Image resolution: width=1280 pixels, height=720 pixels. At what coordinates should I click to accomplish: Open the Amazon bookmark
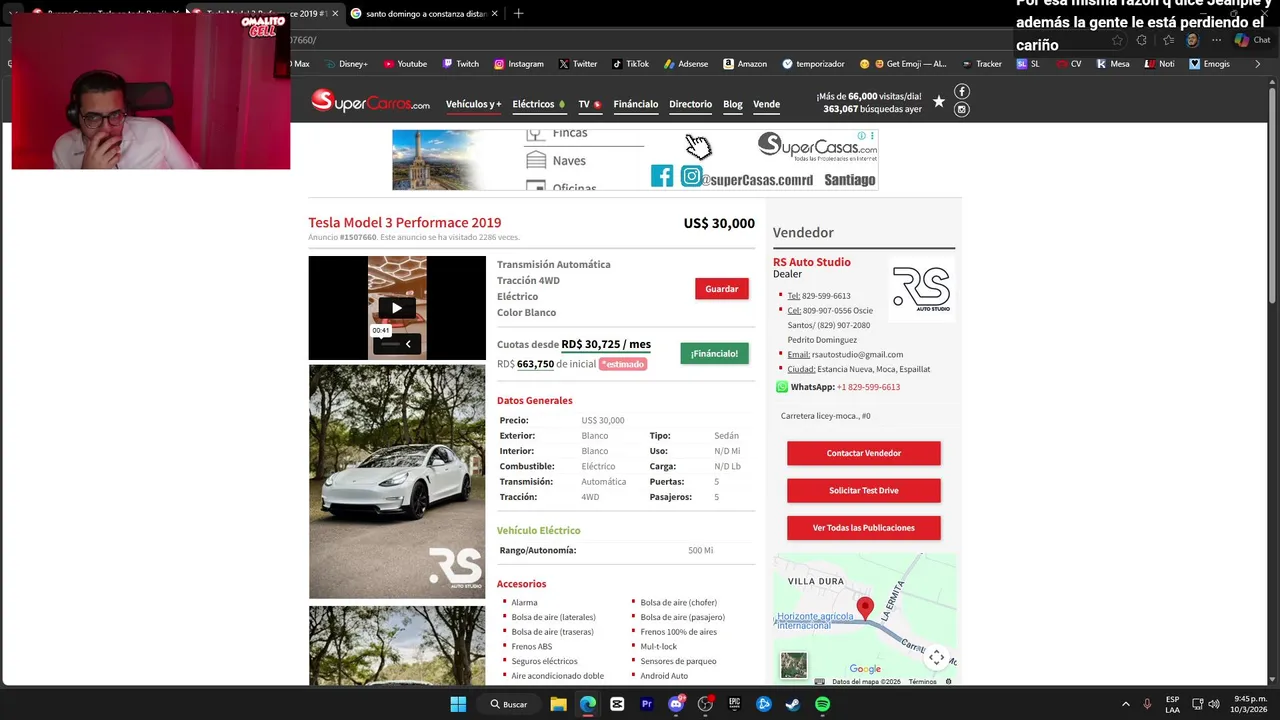point(745,64)
